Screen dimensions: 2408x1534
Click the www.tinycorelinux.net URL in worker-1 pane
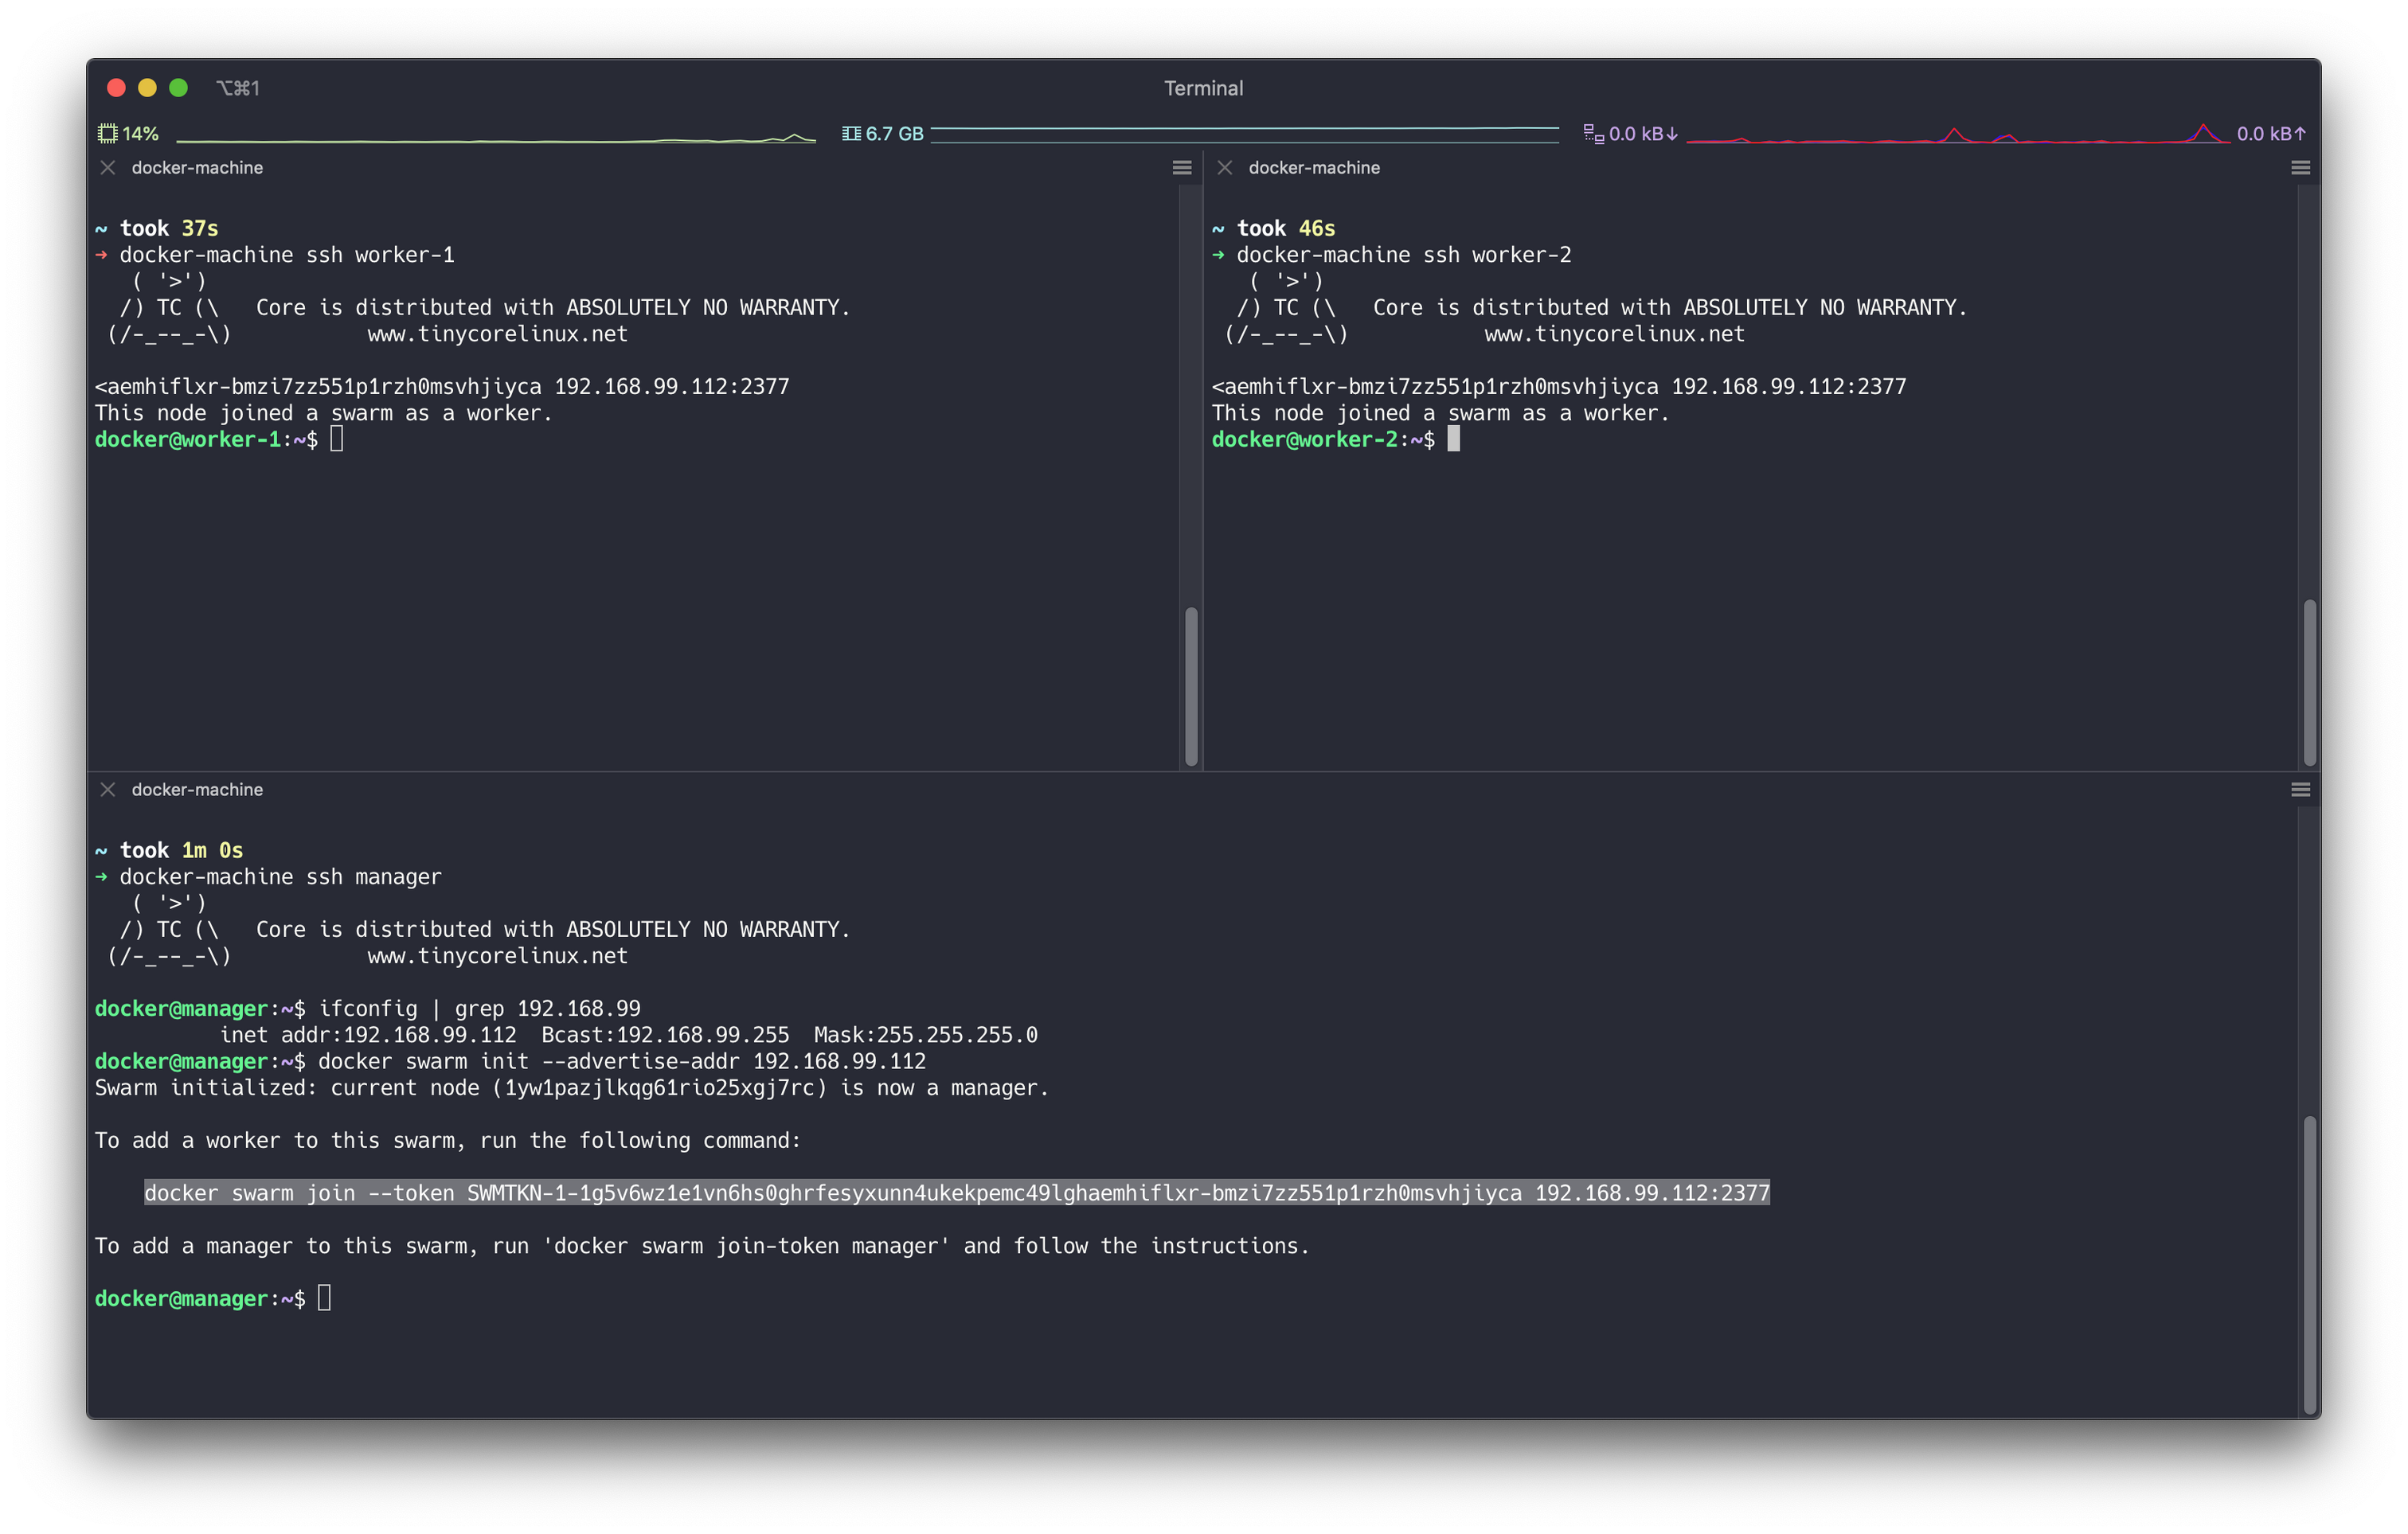[x=497, y=333]
